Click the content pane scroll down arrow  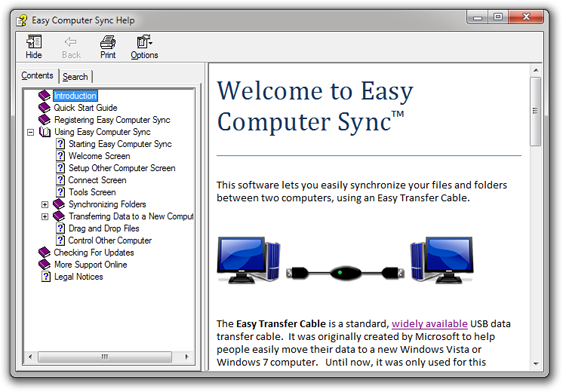(x=535, y=364)
